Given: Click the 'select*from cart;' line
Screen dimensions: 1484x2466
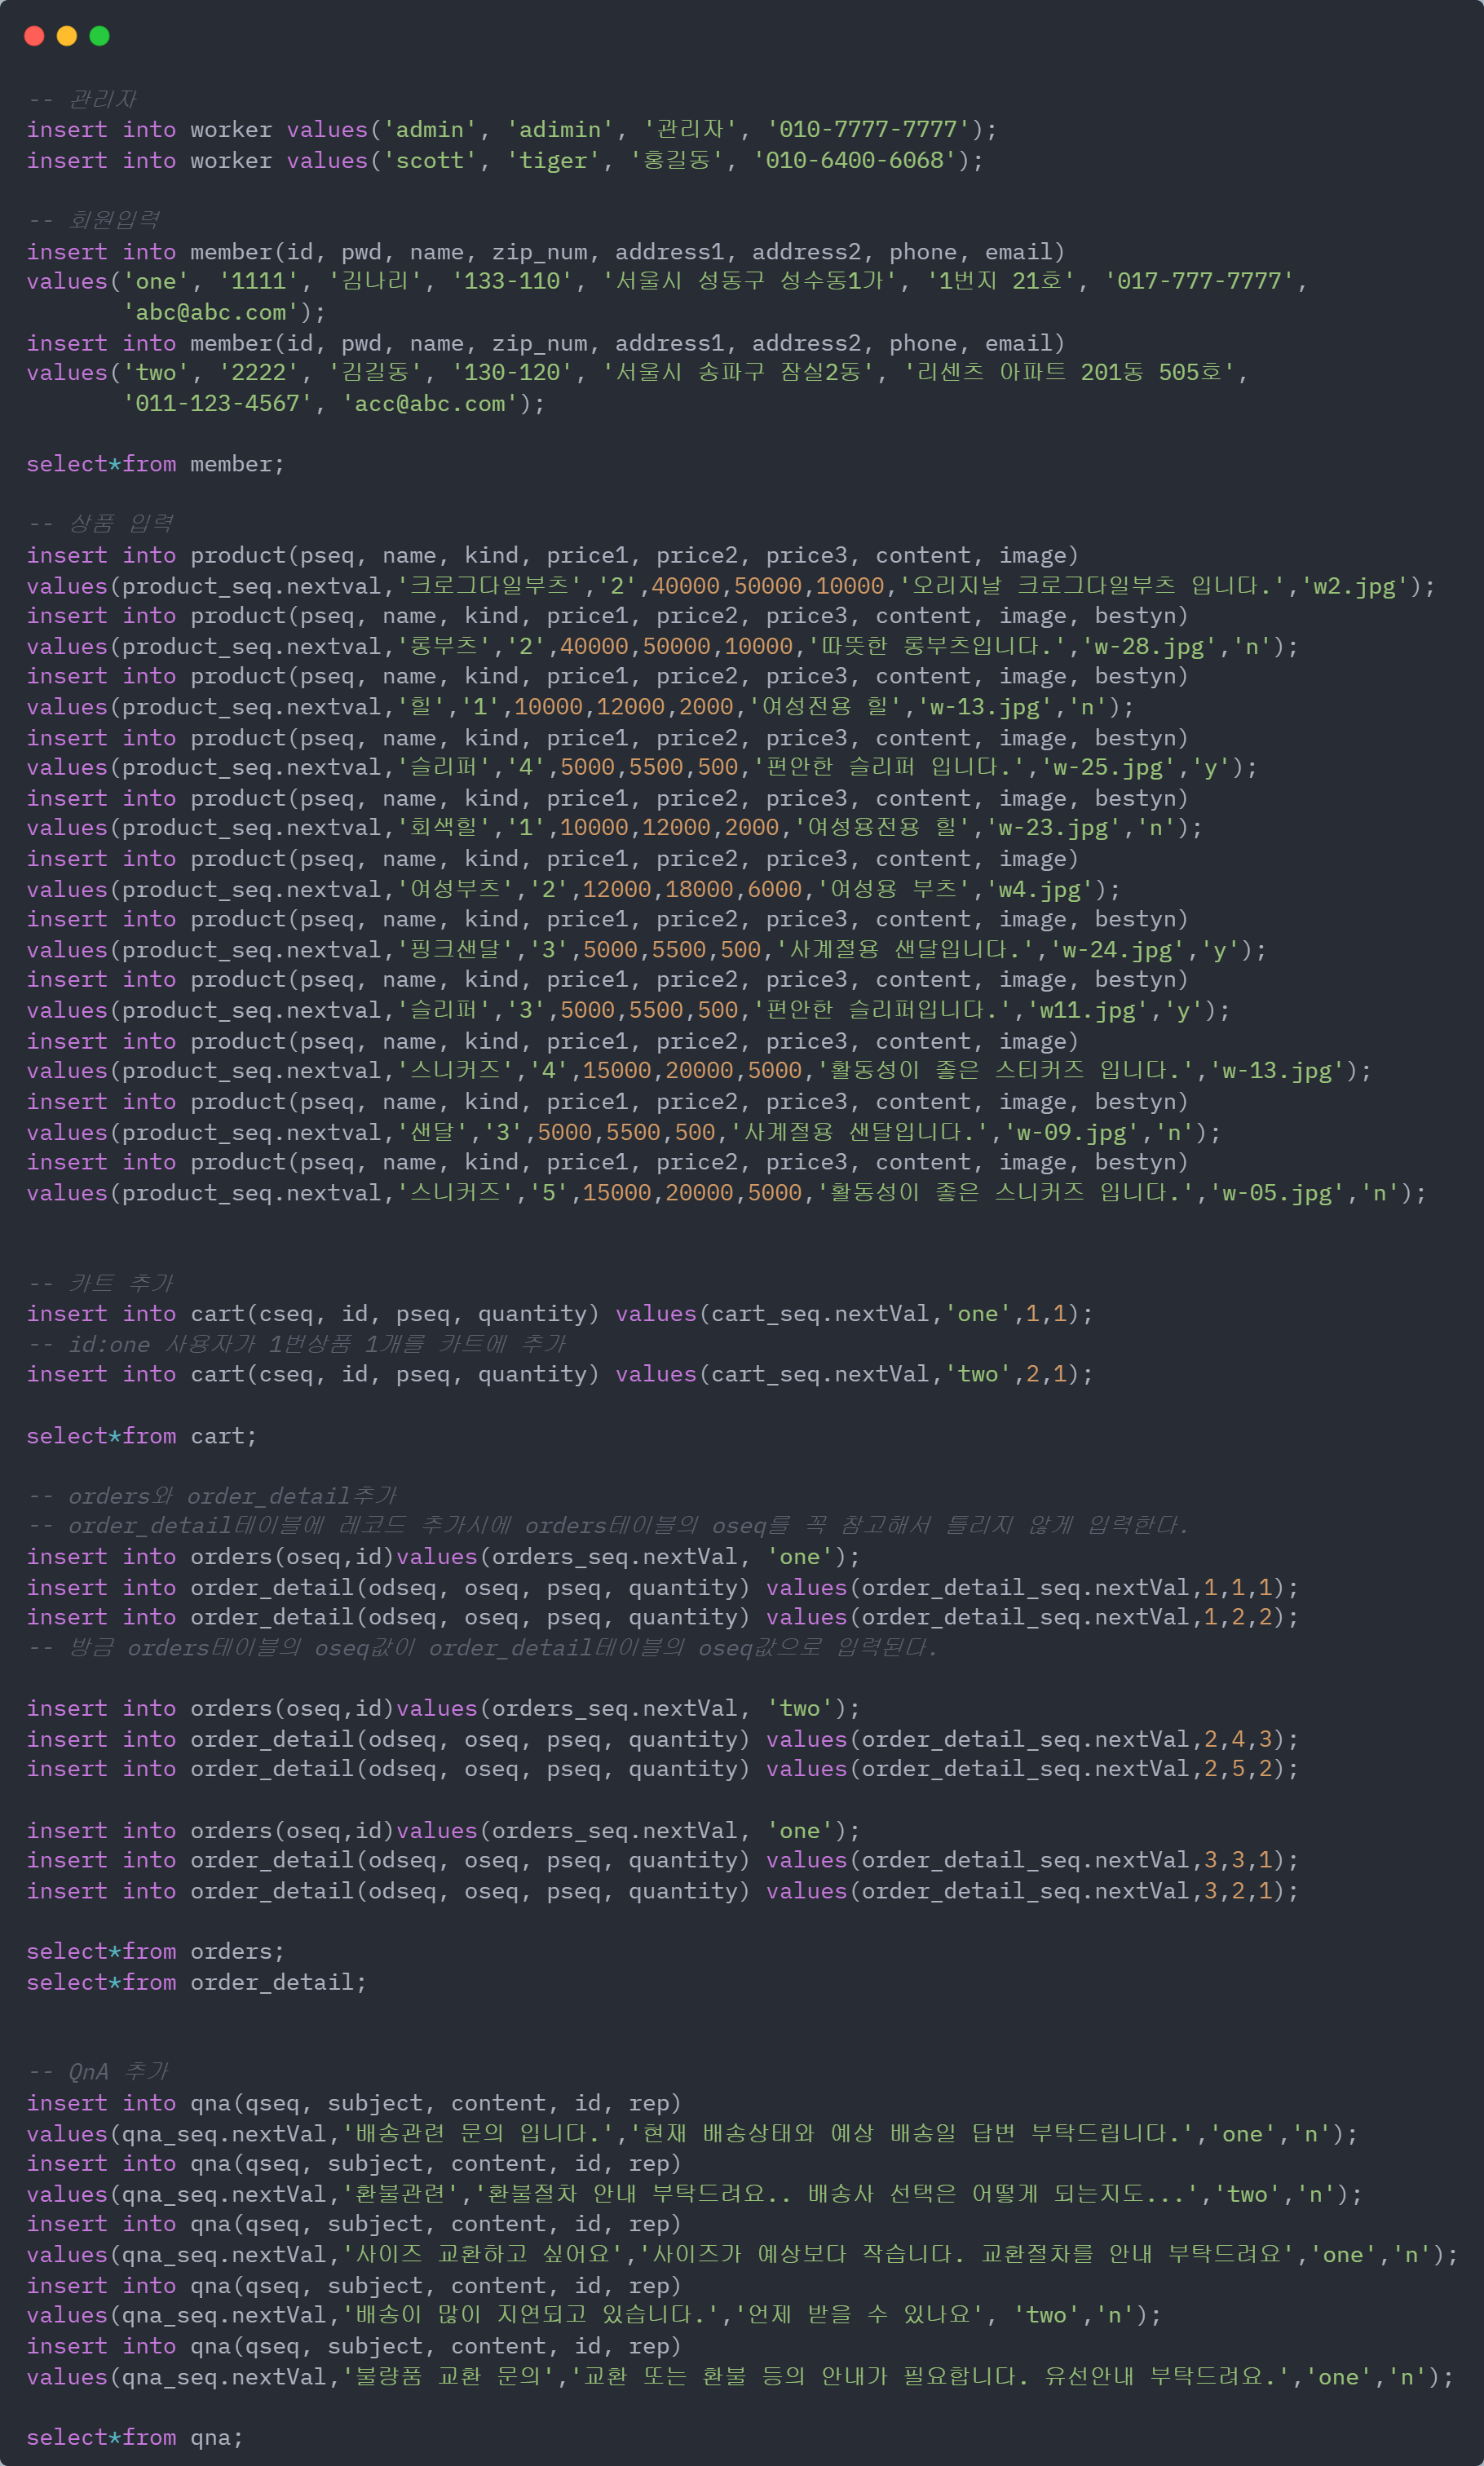Looking at the screenshot, I should pyautogui.click(x=142, y=1436).
